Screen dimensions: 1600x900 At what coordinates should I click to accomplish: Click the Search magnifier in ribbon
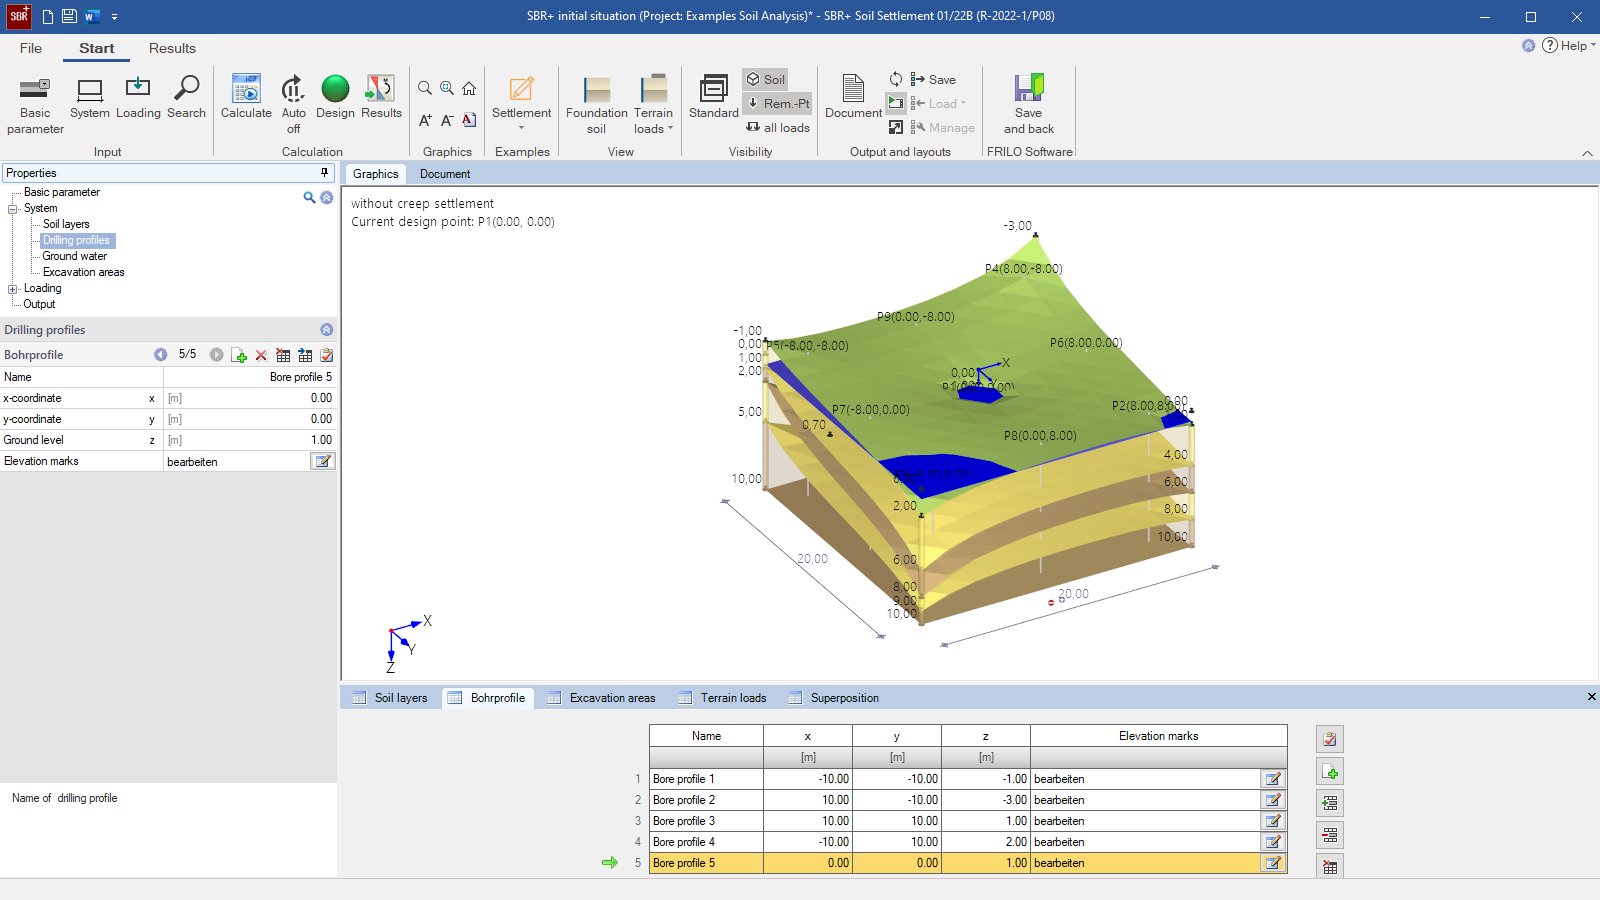pyautogui.click(x=186, y=97)
